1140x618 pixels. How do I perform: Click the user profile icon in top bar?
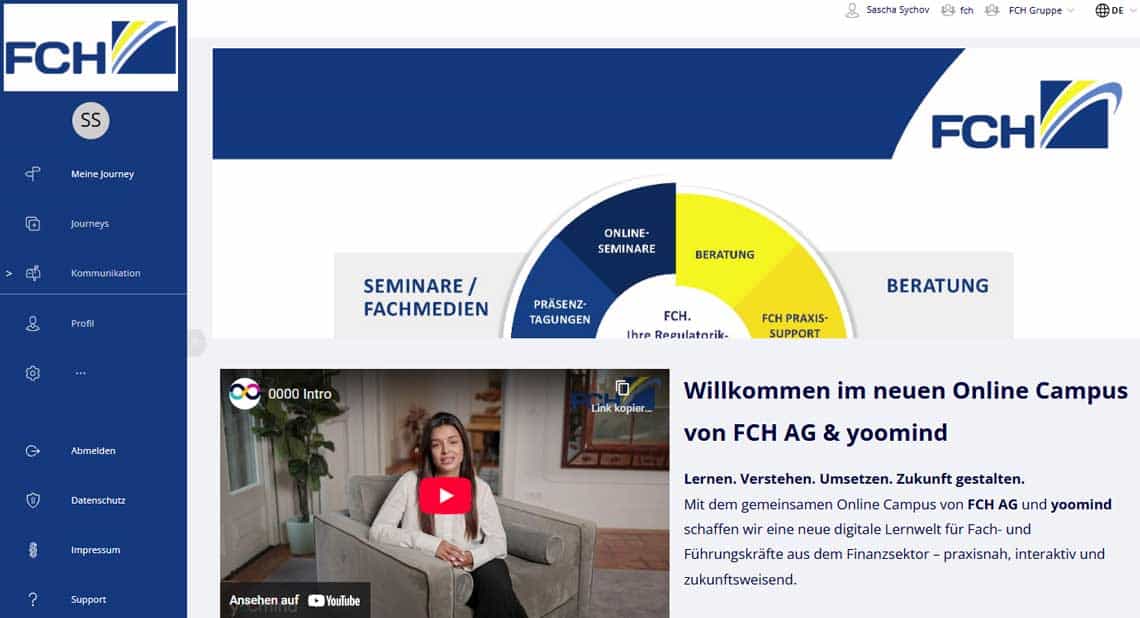click(x=852, y=10)
